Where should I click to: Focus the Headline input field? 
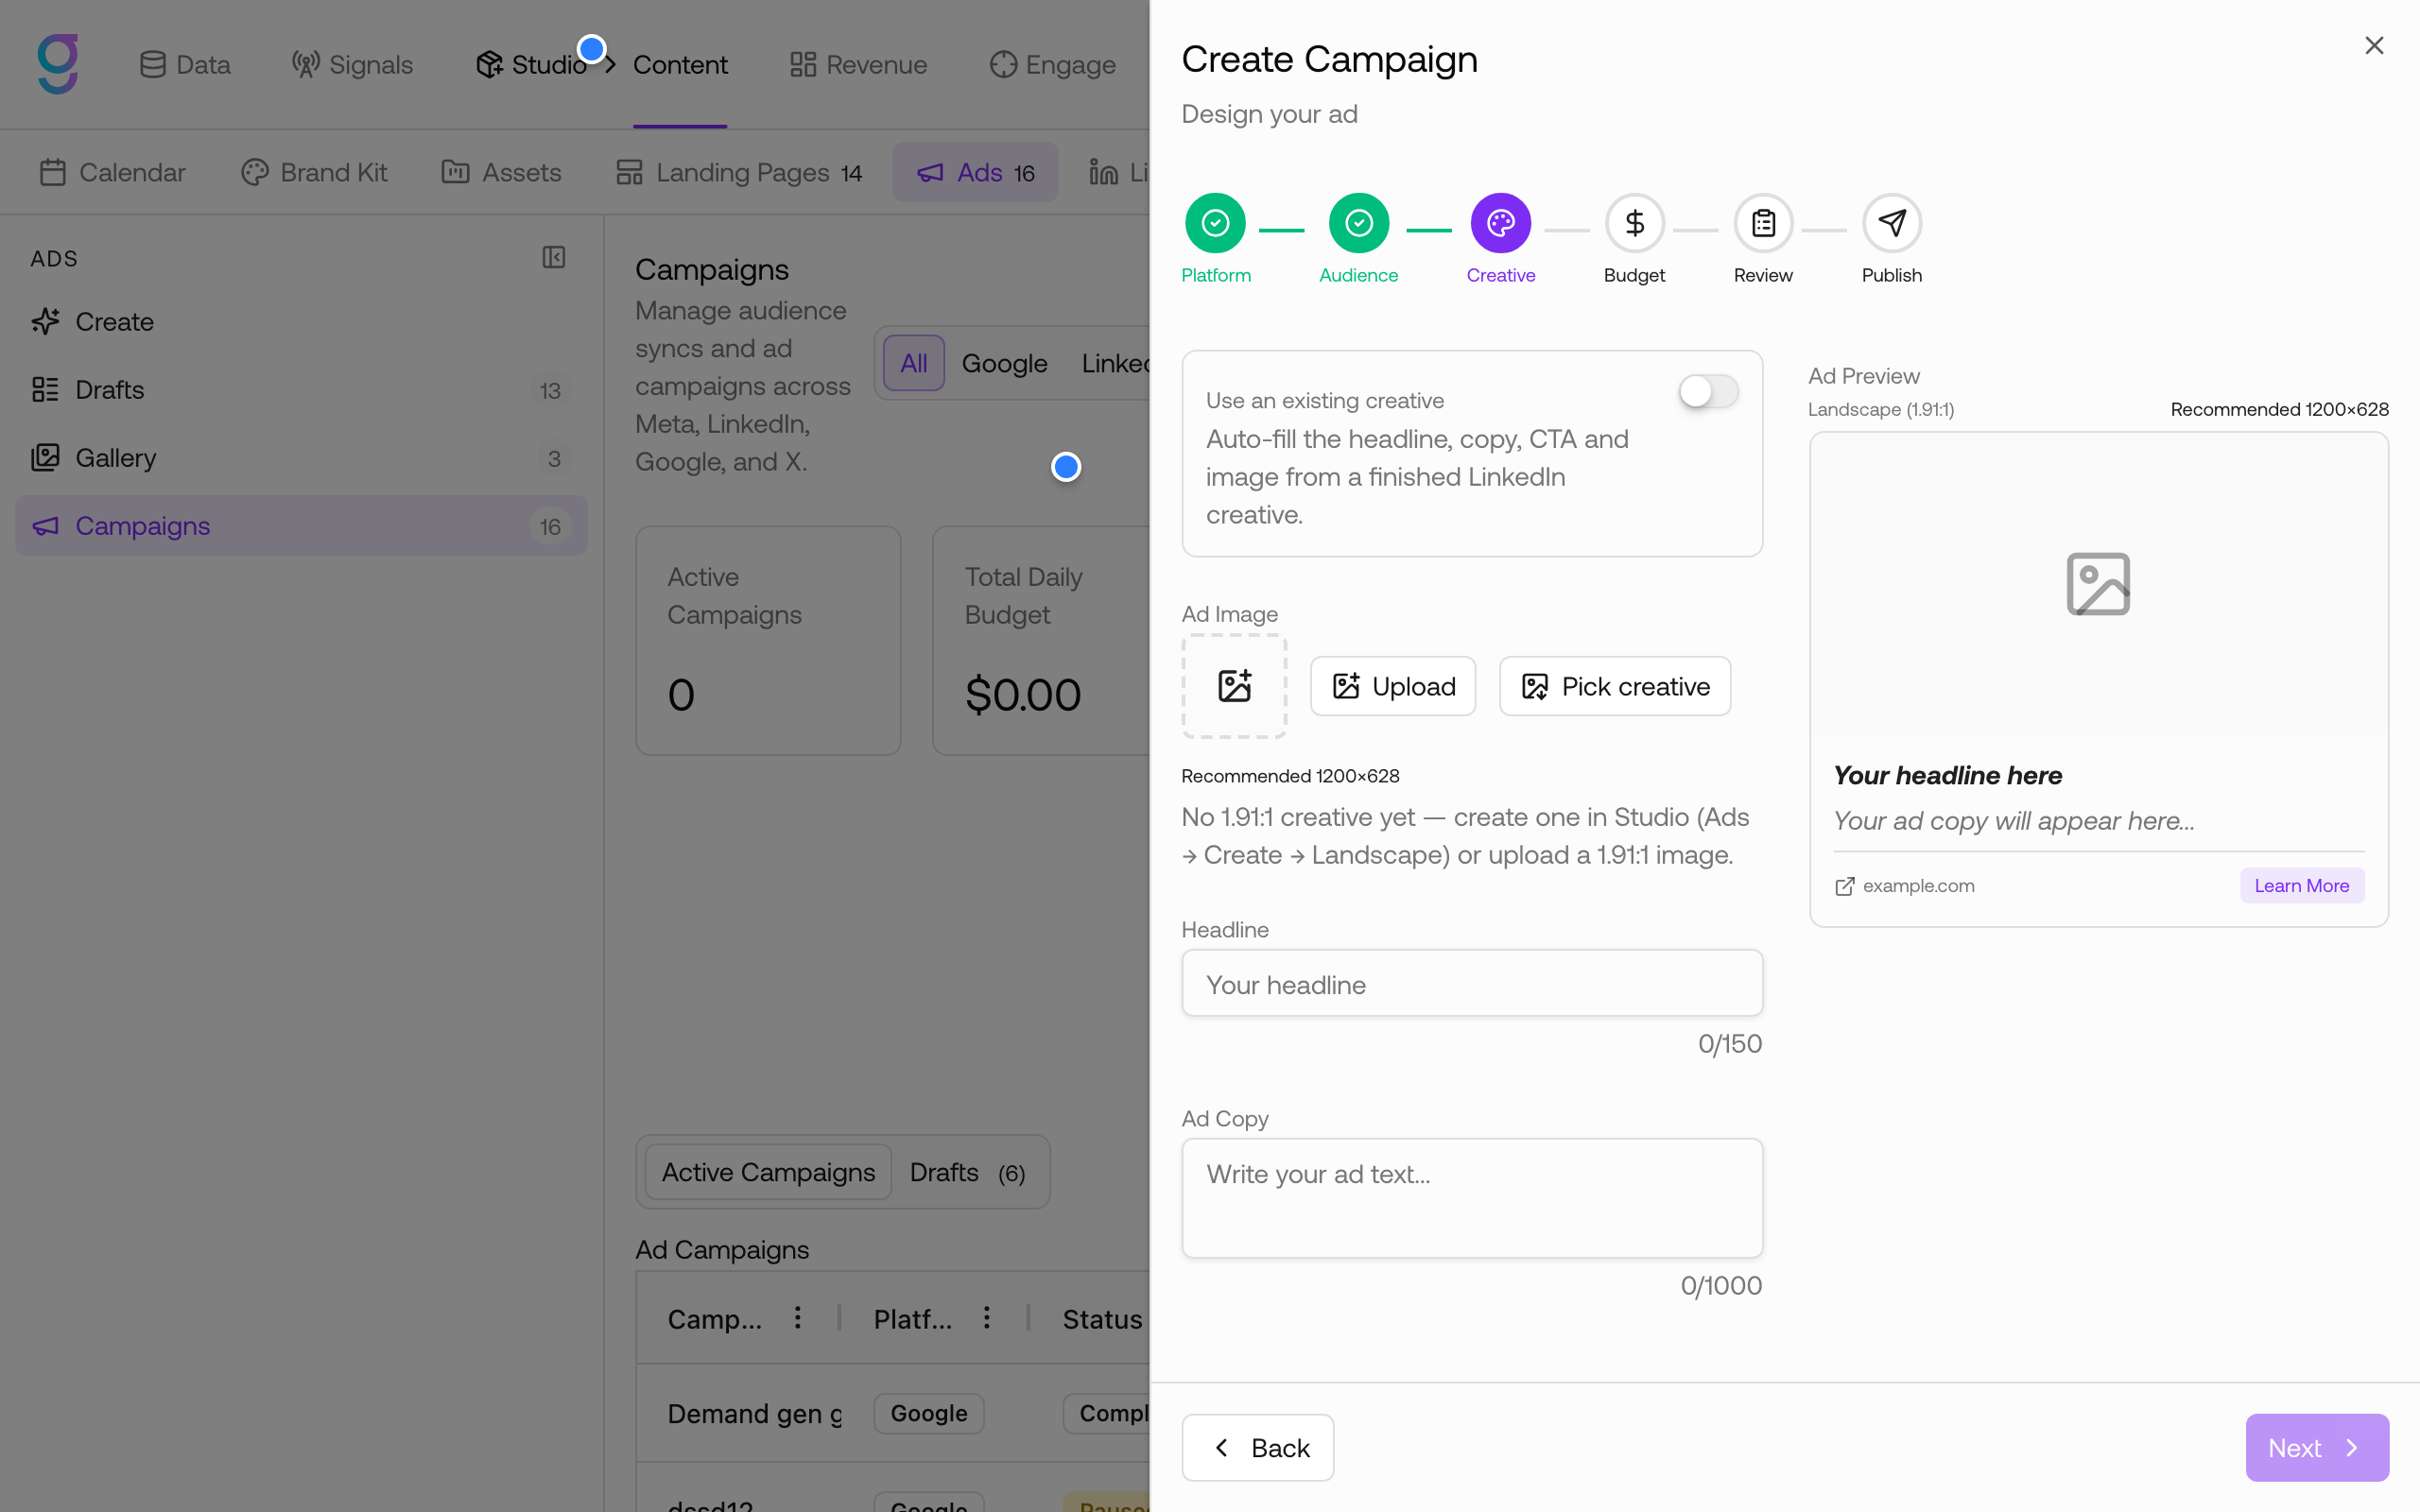[1472, 984]
